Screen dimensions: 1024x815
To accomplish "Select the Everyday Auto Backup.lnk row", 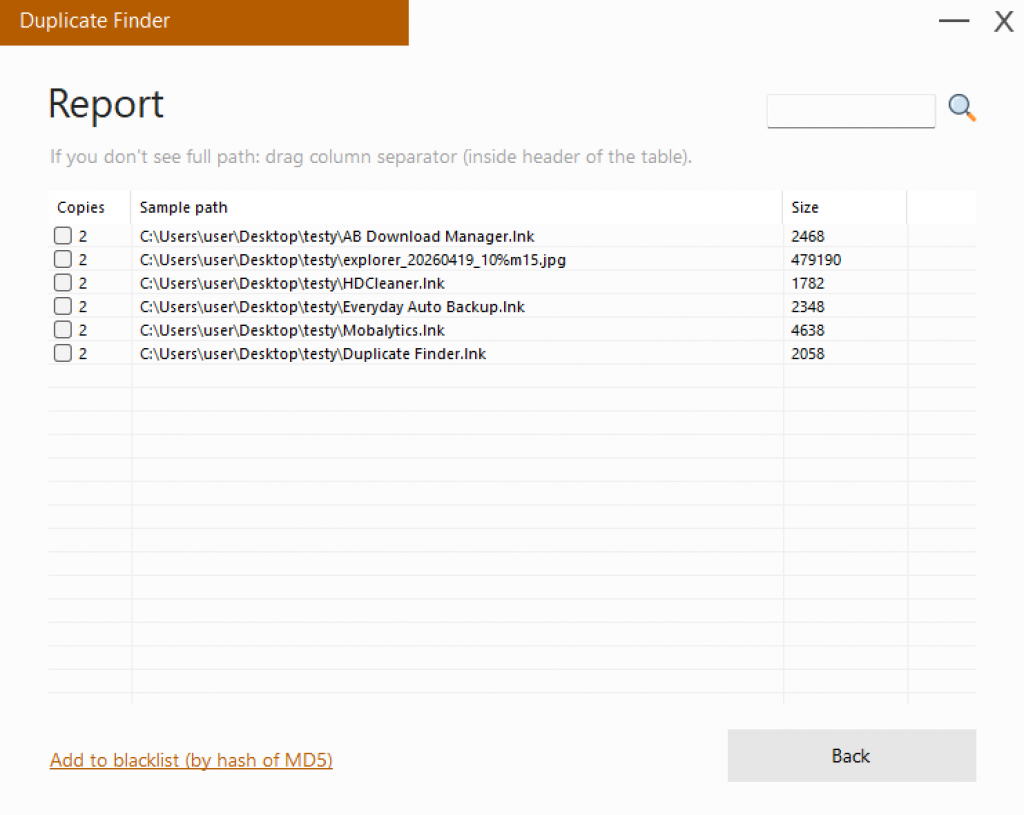I will tap(330, 306).
